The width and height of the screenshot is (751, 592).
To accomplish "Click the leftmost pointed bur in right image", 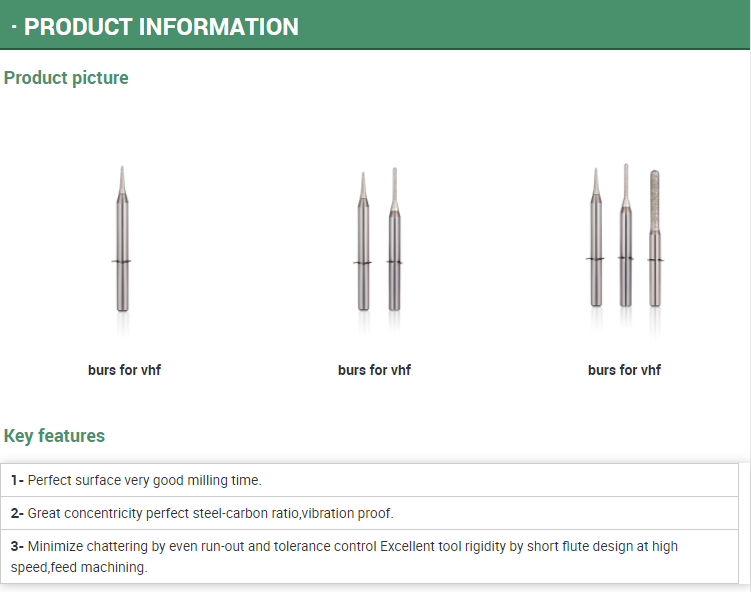I will [x=596, y=237].
